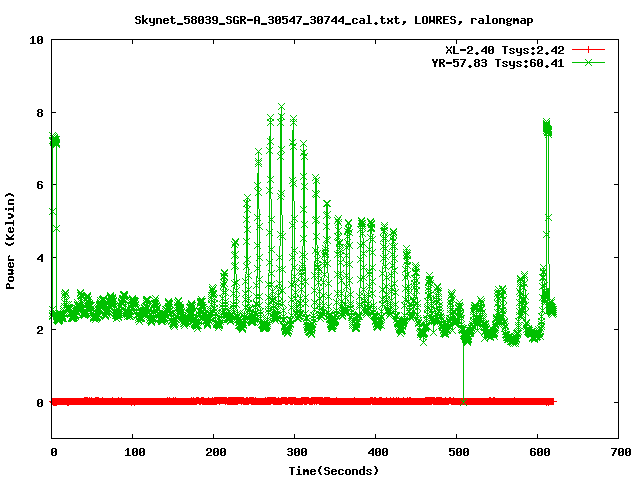Click the x-axis tick label 400

[378, 452]
